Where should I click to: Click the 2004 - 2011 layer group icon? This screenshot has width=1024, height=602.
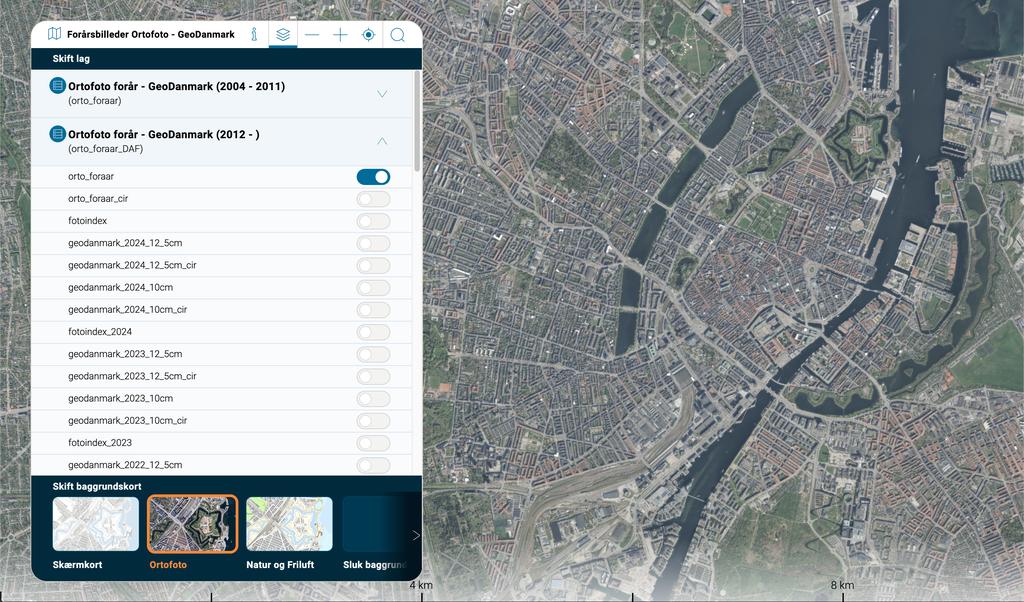(x=58, y=87)
